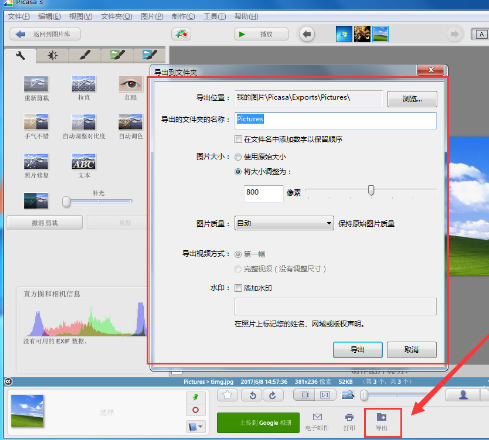Open the 工具(T) menu
The image size is (489, 440).
[215, 16]
